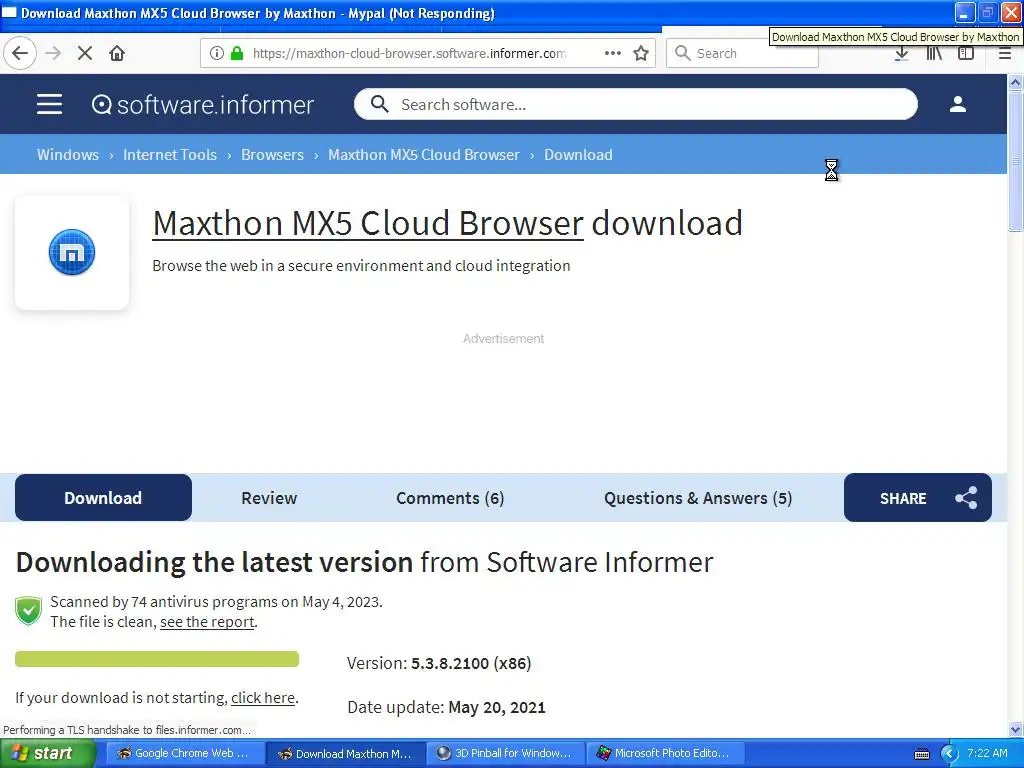
Task: Click the software.informer logo
Action: pyautogui.click(x=203, y=104)
